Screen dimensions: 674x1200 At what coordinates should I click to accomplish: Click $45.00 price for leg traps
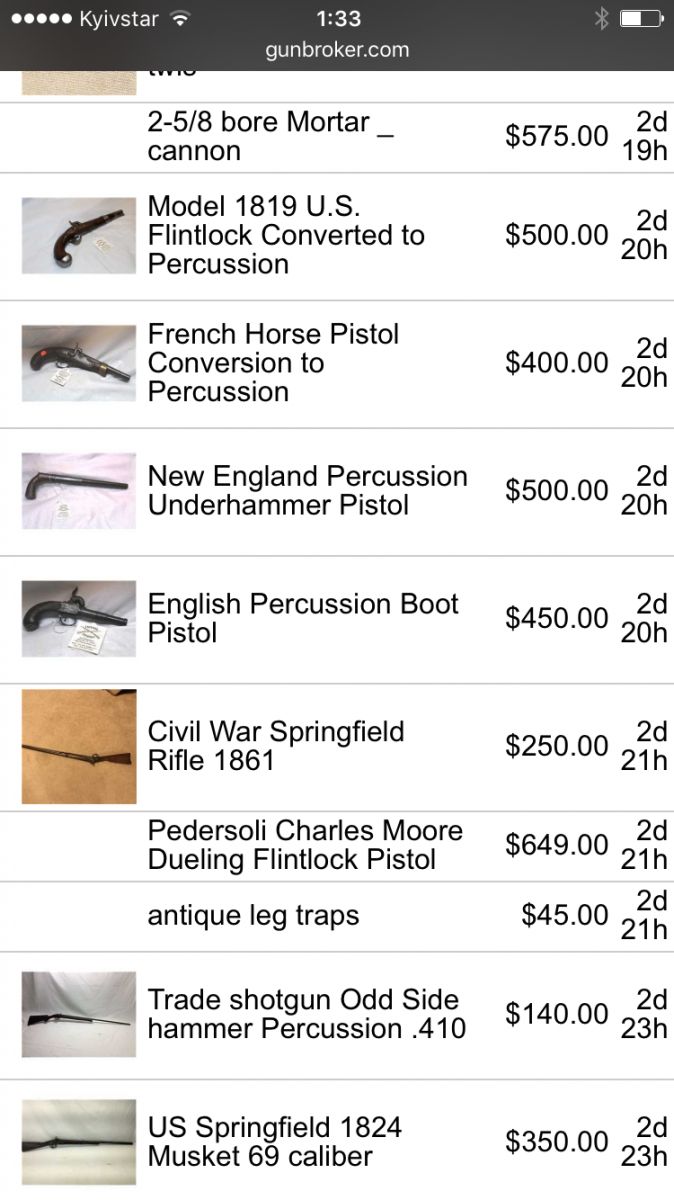pyautogui.click(x=564, y=916)
